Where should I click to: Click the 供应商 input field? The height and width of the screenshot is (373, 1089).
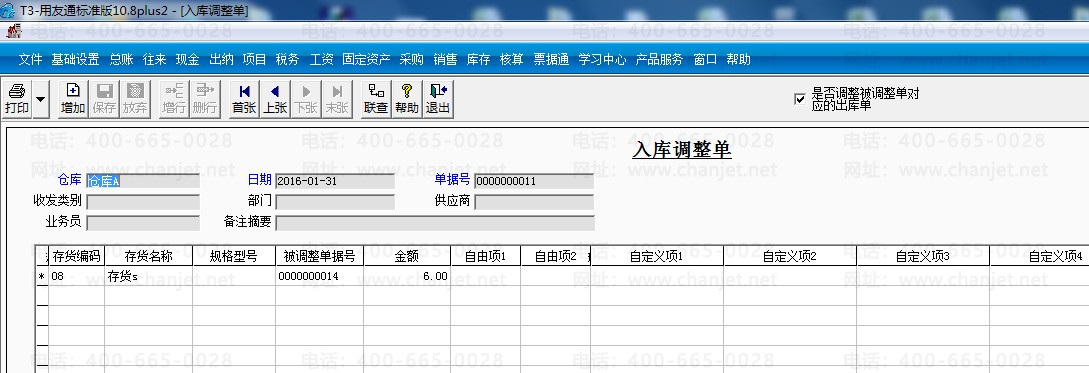(x=534, y=202)
